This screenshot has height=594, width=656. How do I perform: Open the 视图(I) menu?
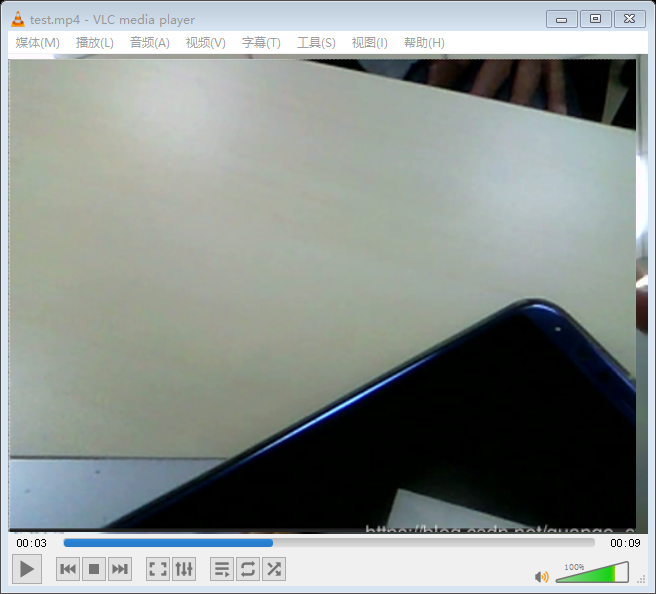click(x=369, y=43)
